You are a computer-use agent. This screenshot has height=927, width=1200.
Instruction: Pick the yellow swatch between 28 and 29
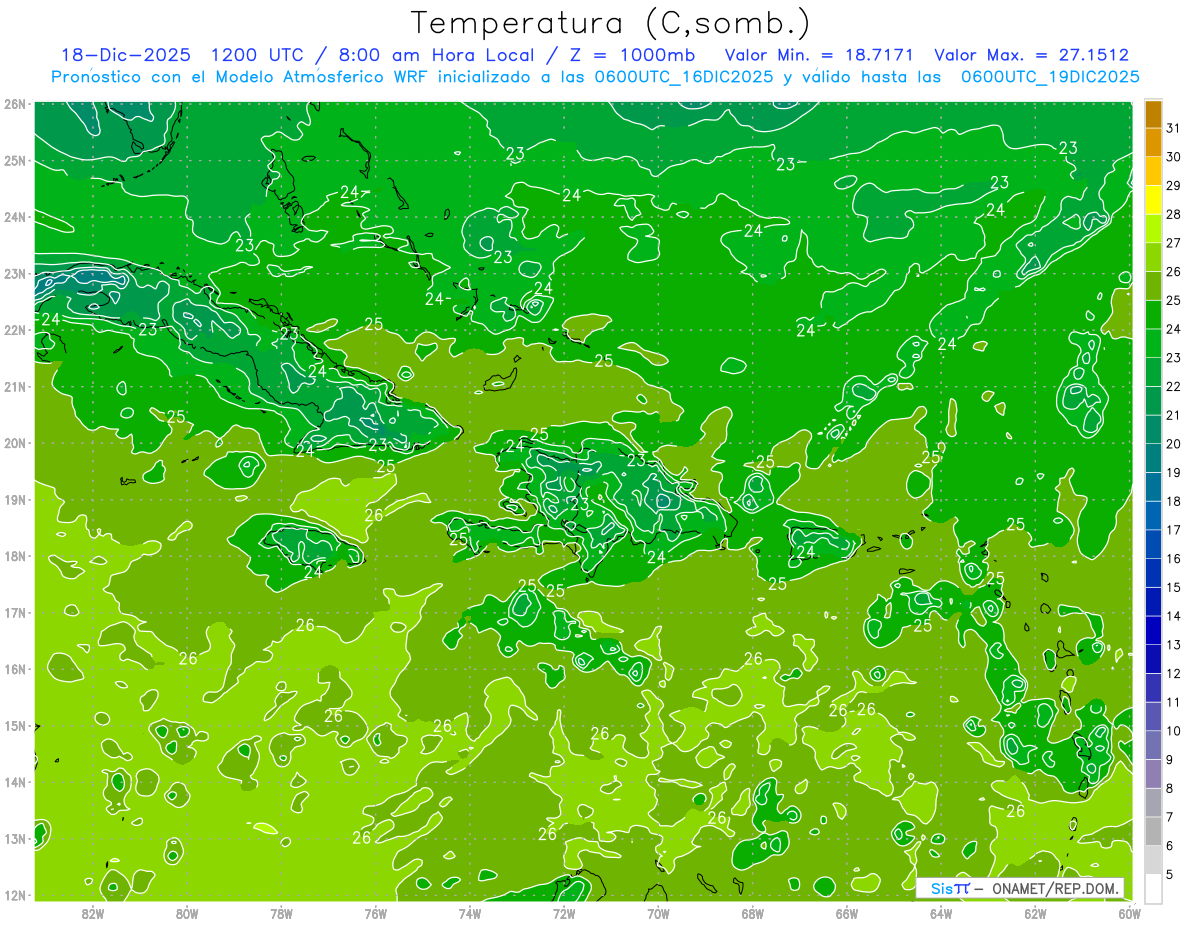(x=1154, y=200)
